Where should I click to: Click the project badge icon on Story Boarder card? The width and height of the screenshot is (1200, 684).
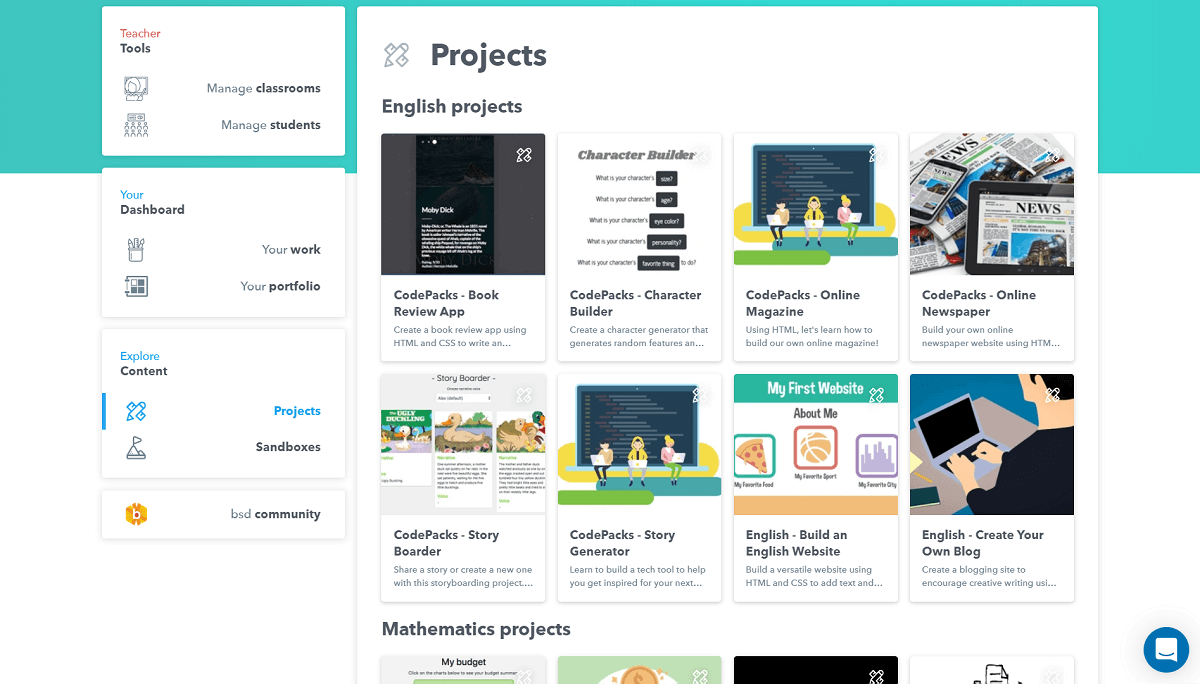coord(524,395)
